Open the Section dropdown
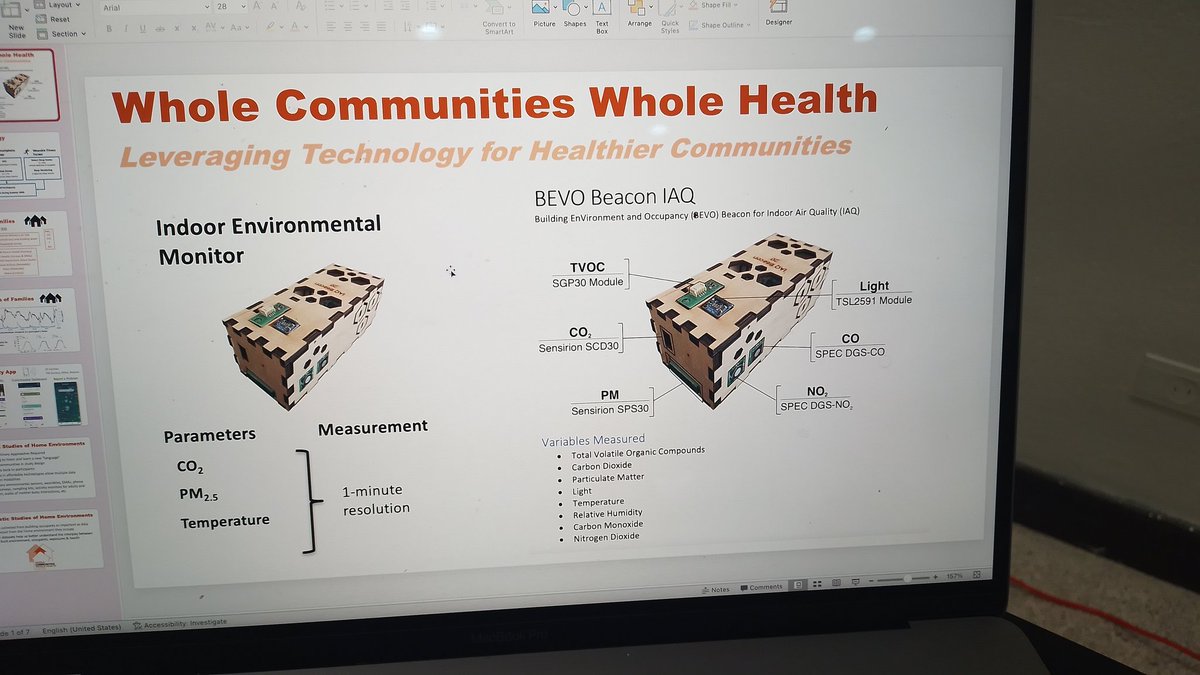The height and width of the screenshot is (675, 1200). (62, 34)
